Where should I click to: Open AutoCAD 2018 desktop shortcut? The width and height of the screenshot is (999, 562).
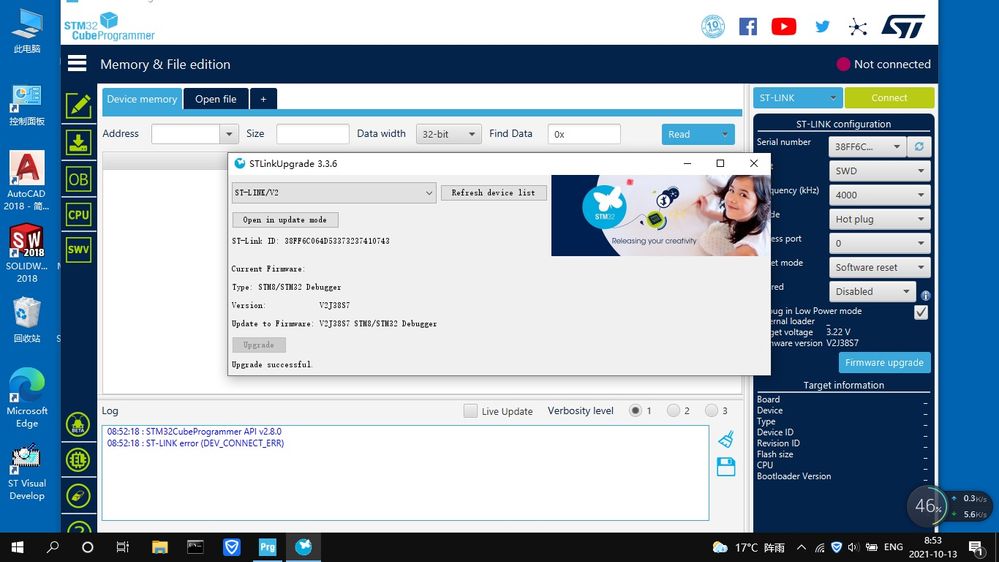[27, 181]
